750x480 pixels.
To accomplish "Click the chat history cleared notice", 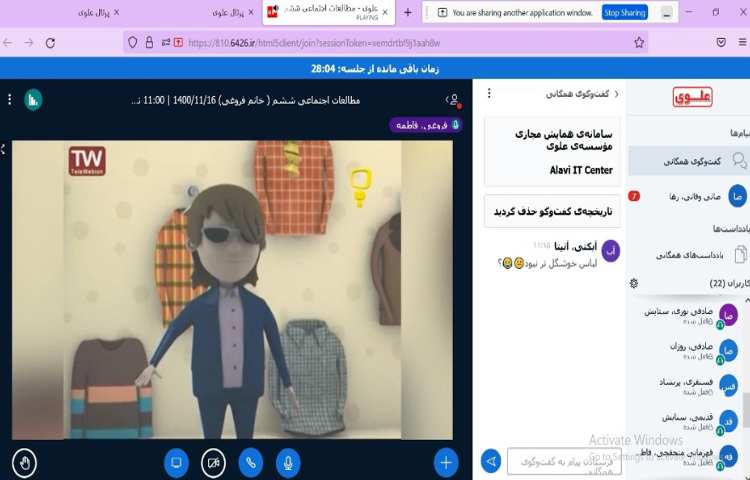I will (552, 211).
